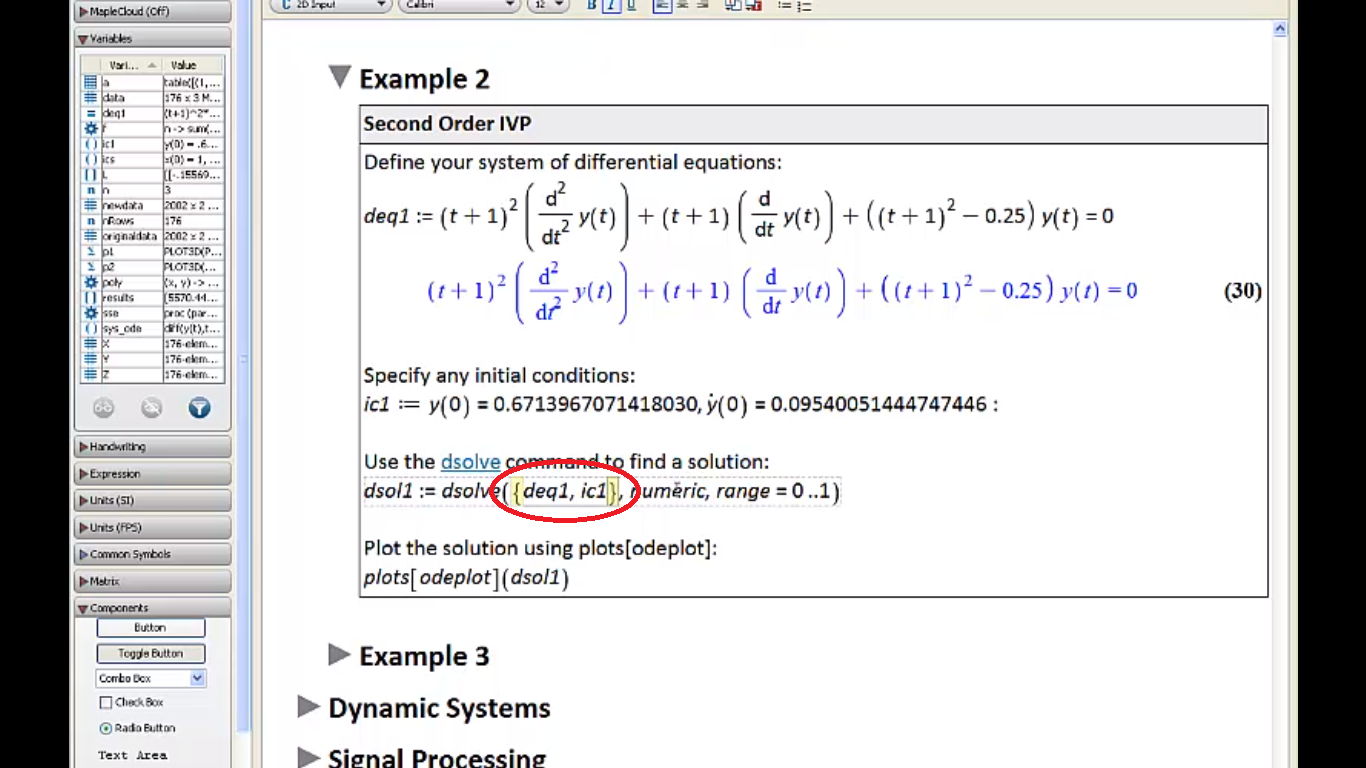
Task: Click the Button component in palette
Action: click(151, 628)
